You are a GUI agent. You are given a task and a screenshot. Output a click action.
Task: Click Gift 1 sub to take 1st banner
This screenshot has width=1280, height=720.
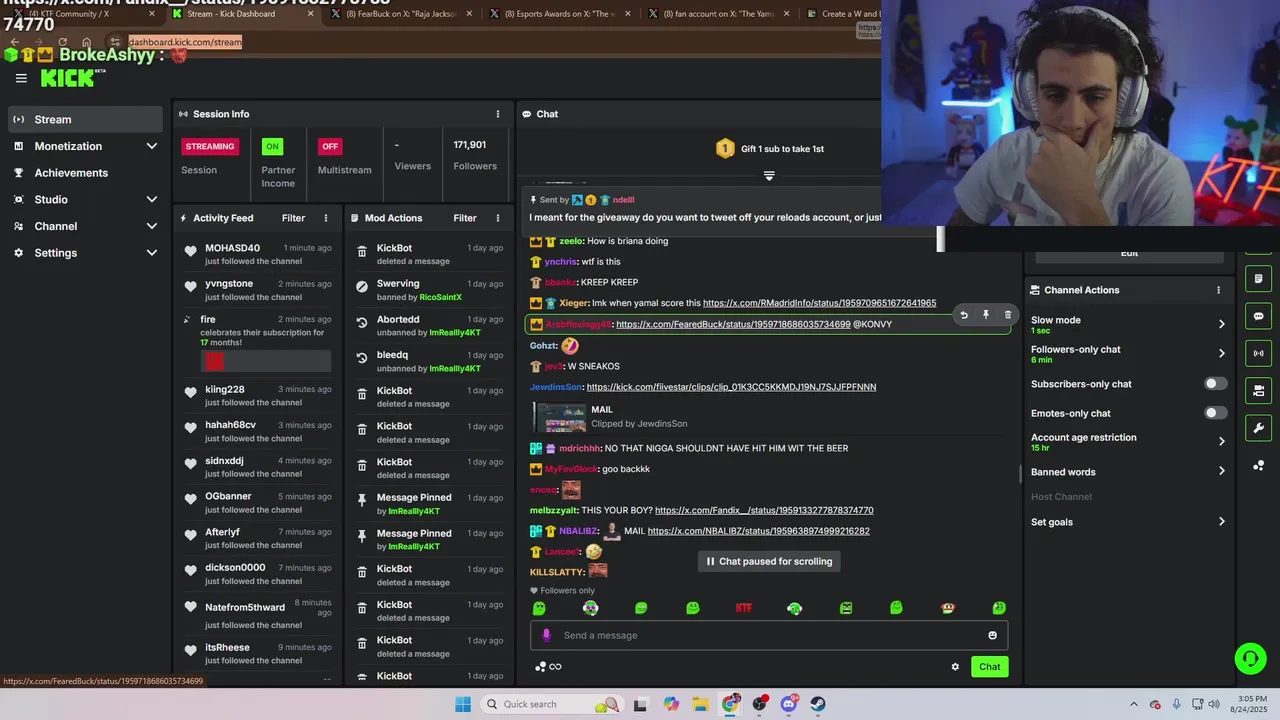coord(770,149)
